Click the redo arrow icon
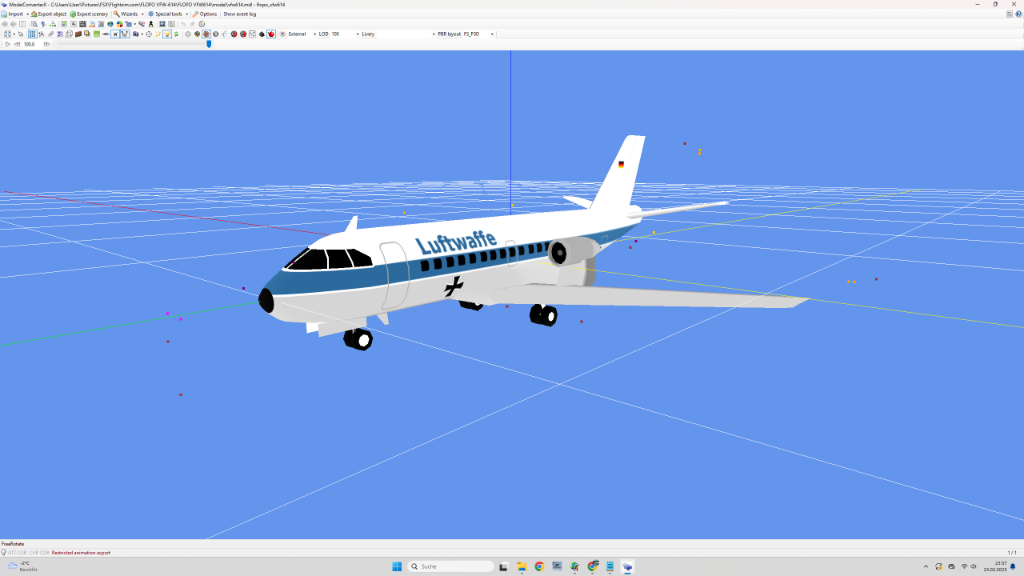The width and height of the screenshot is (1024, 576). point(192,24)
